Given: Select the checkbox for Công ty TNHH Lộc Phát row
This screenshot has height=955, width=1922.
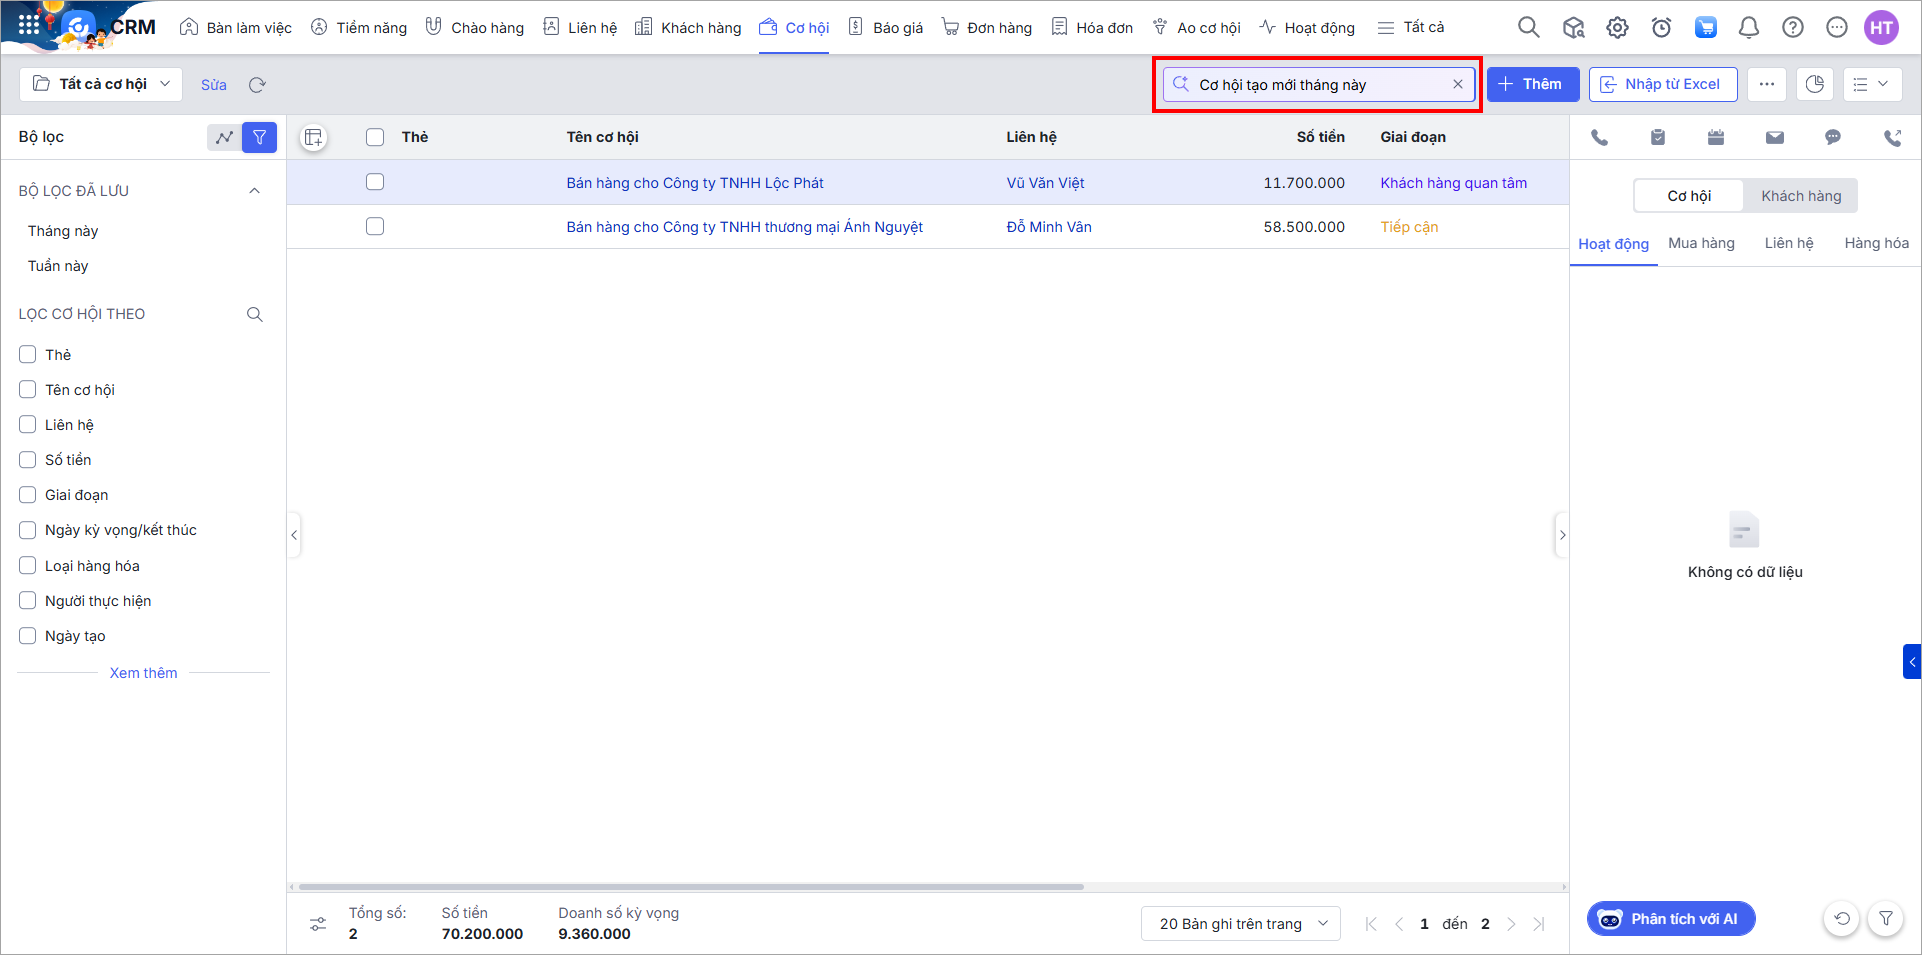Looking at the screenshot, I should [x=375, y=182].
